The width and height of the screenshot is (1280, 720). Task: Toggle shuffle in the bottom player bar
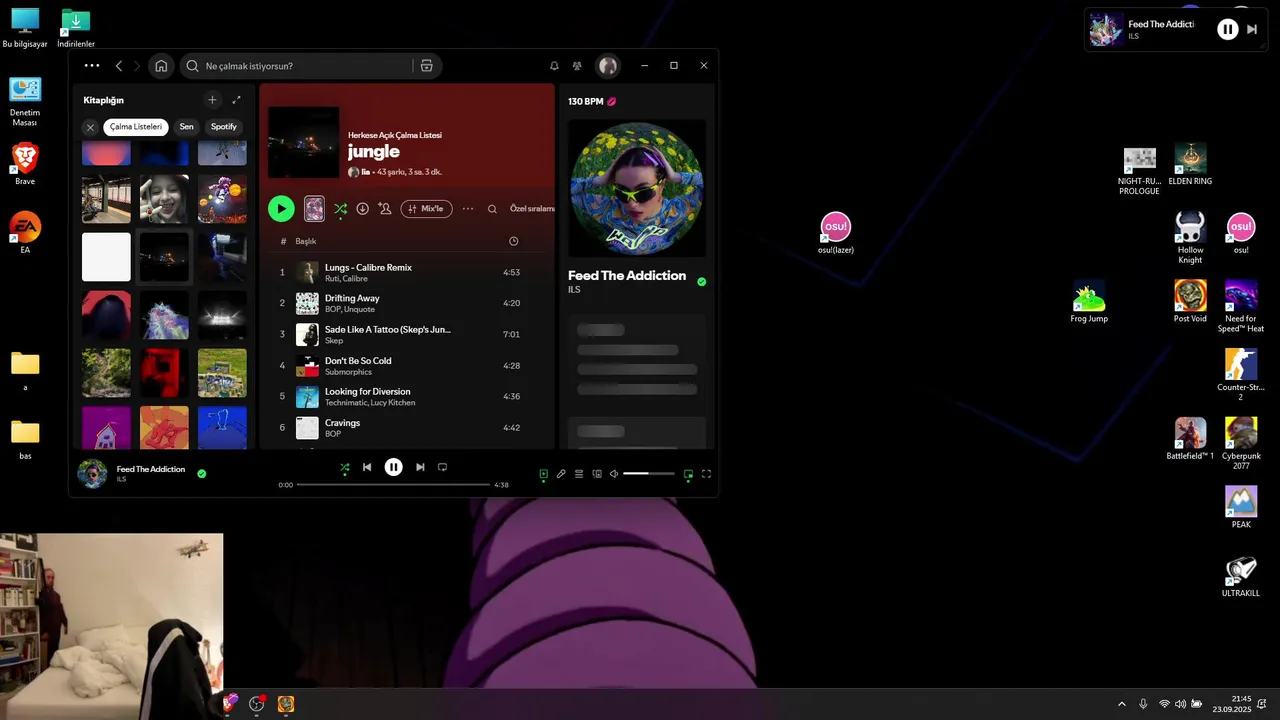pyautogui.click(x=344, y=467)
